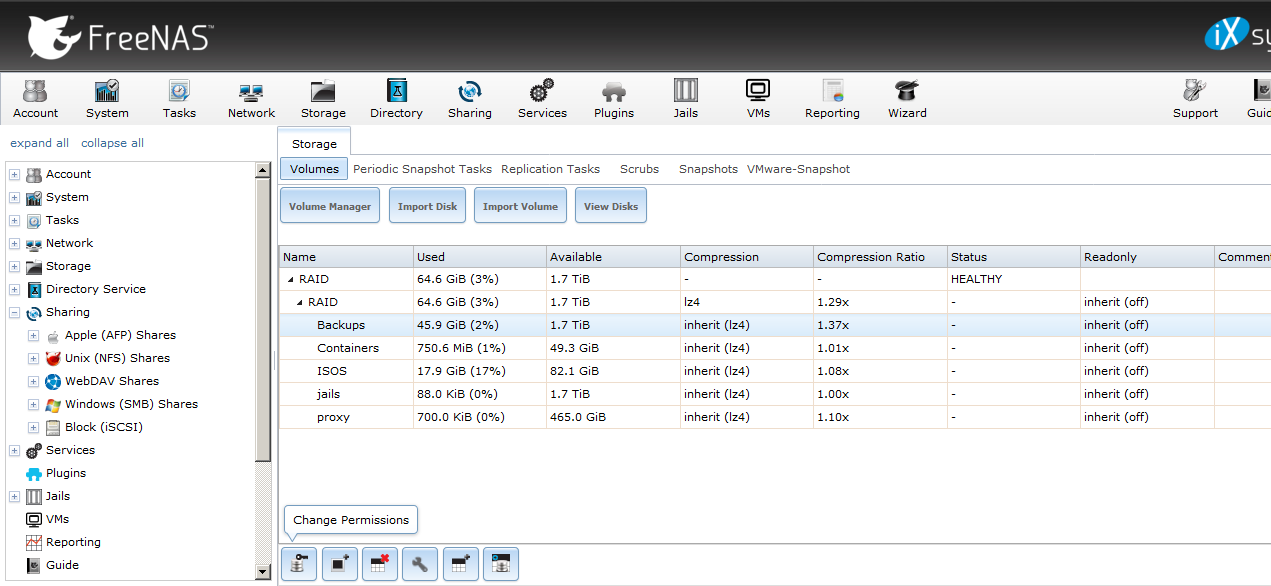Click the Create Snapshot icon with plus sign

(x=339, y=565)
